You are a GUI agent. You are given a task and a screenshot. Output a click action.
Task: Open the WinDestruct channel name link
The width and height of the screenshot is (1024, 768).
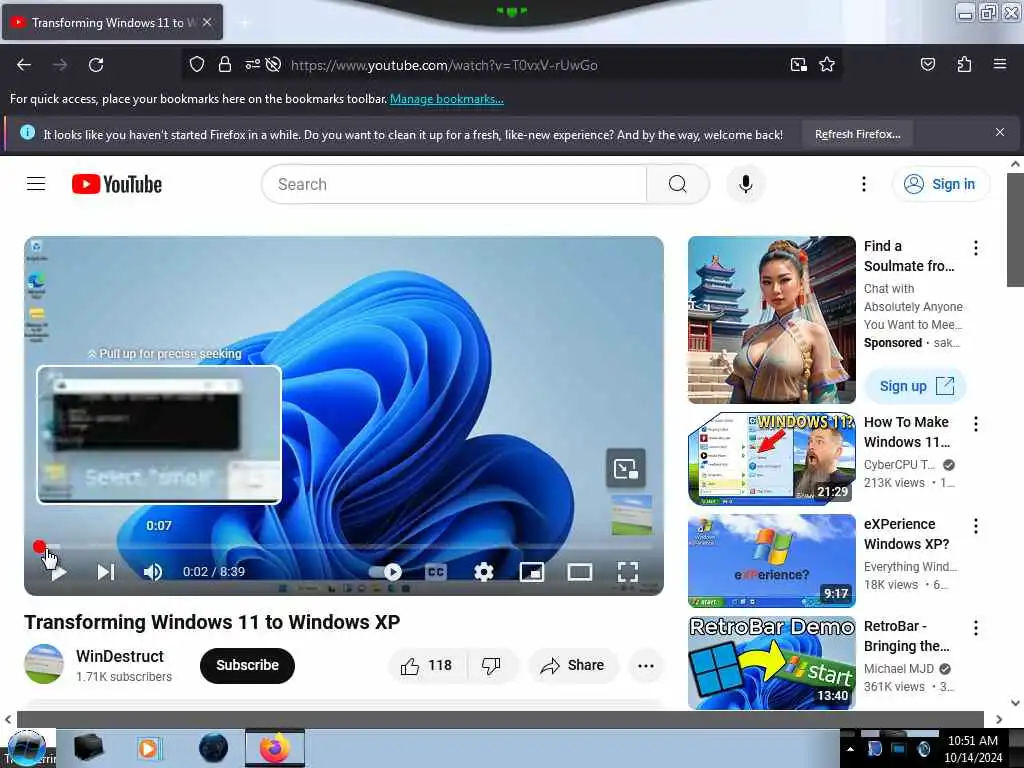coord(120,656)
